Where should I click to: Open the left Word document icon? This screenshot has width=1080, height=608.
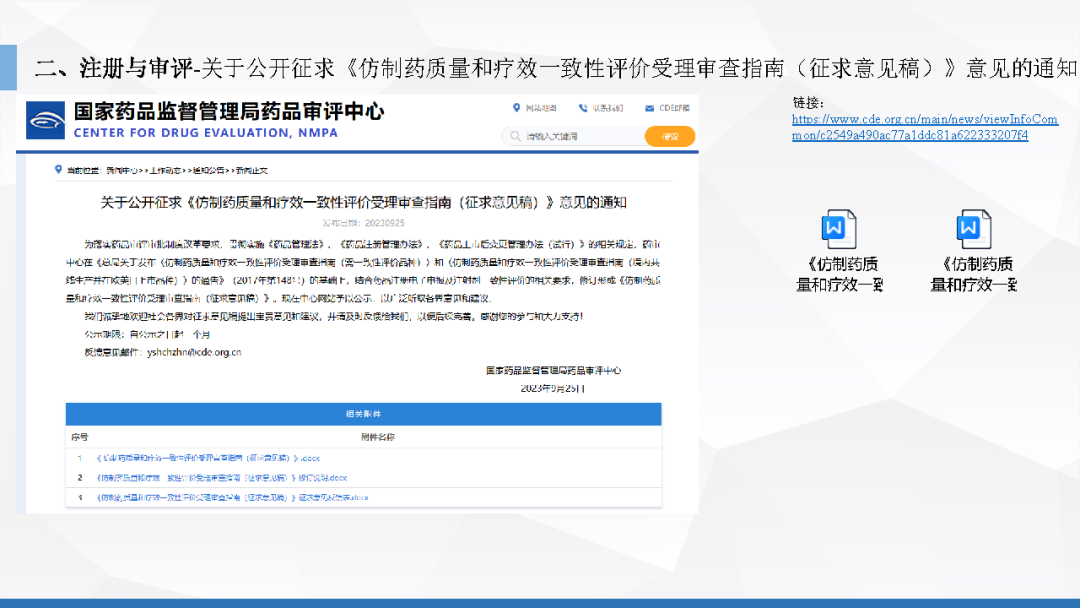click(x=837, y=229)
